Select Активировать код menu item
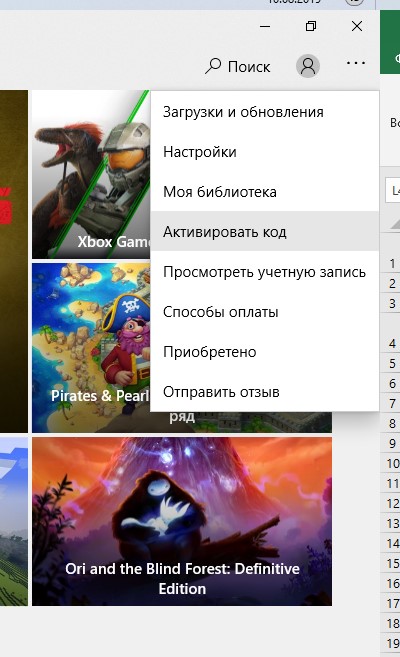The width and height of the screenshot is (400, 657). (x=265, y=232)
